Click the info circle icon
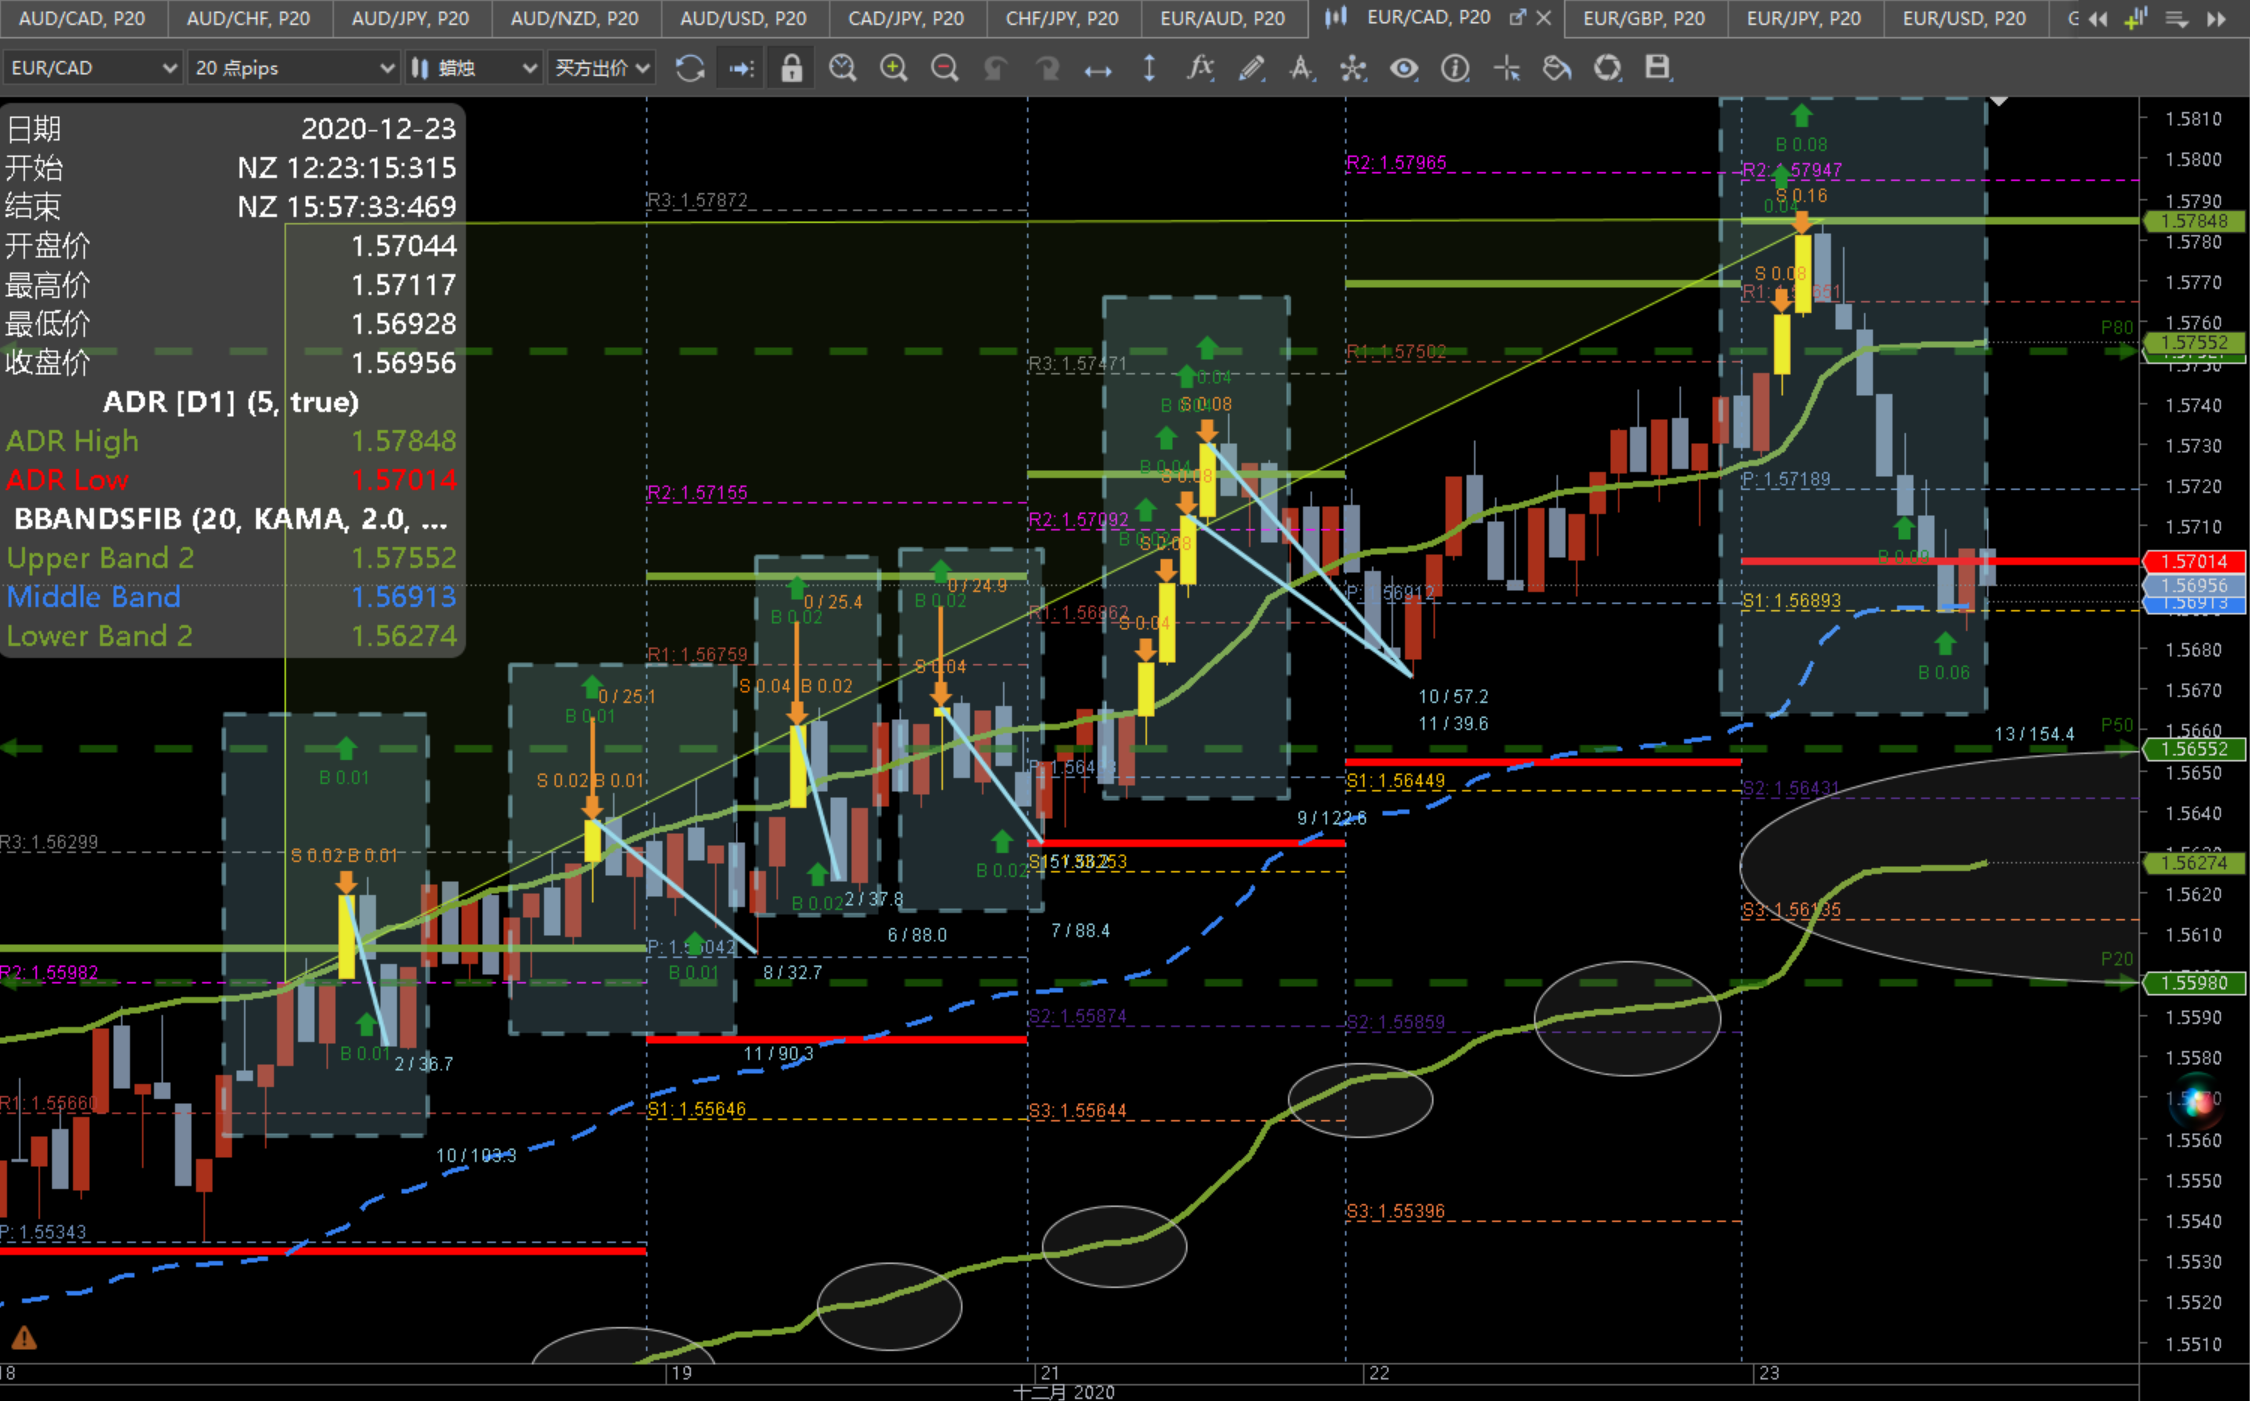 pyautogui.click(x=1455, y=68)
